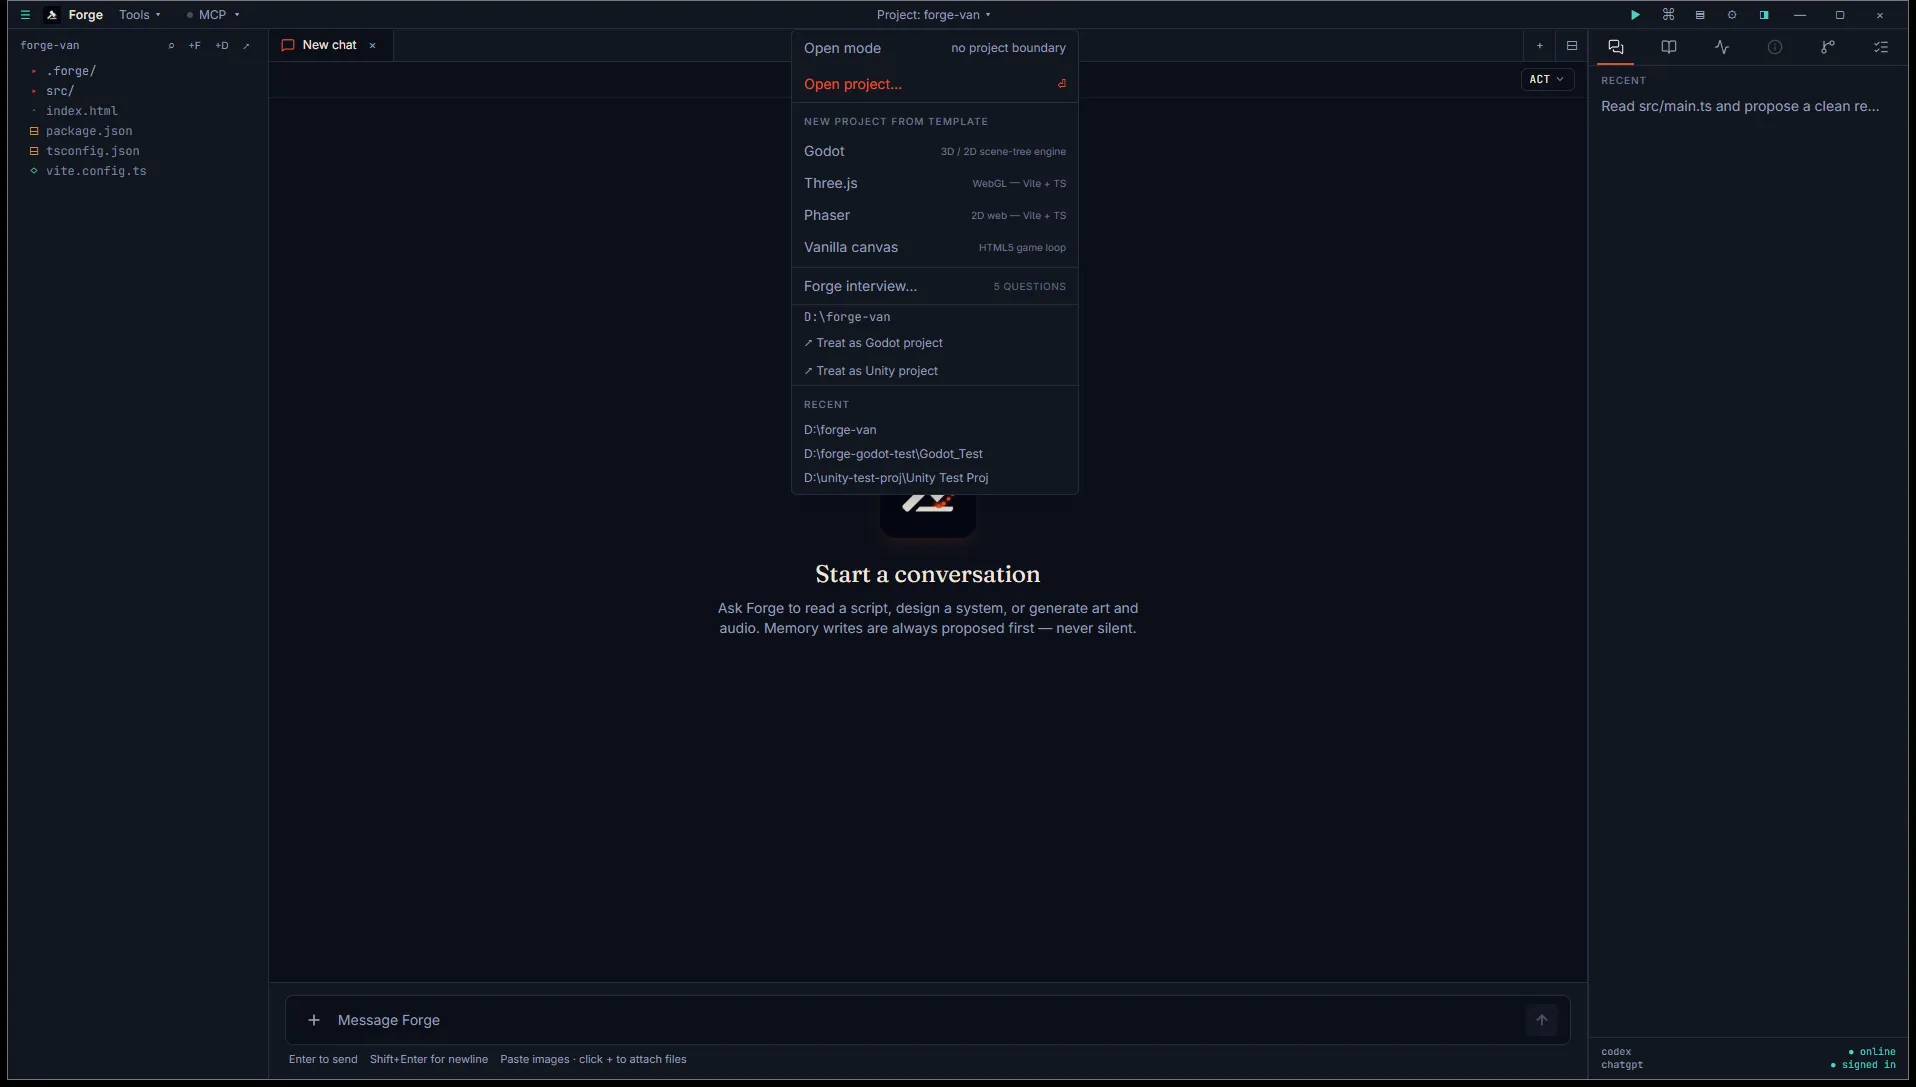
Task: Open settings gear icon in title bar
Action: (1732, 15)
